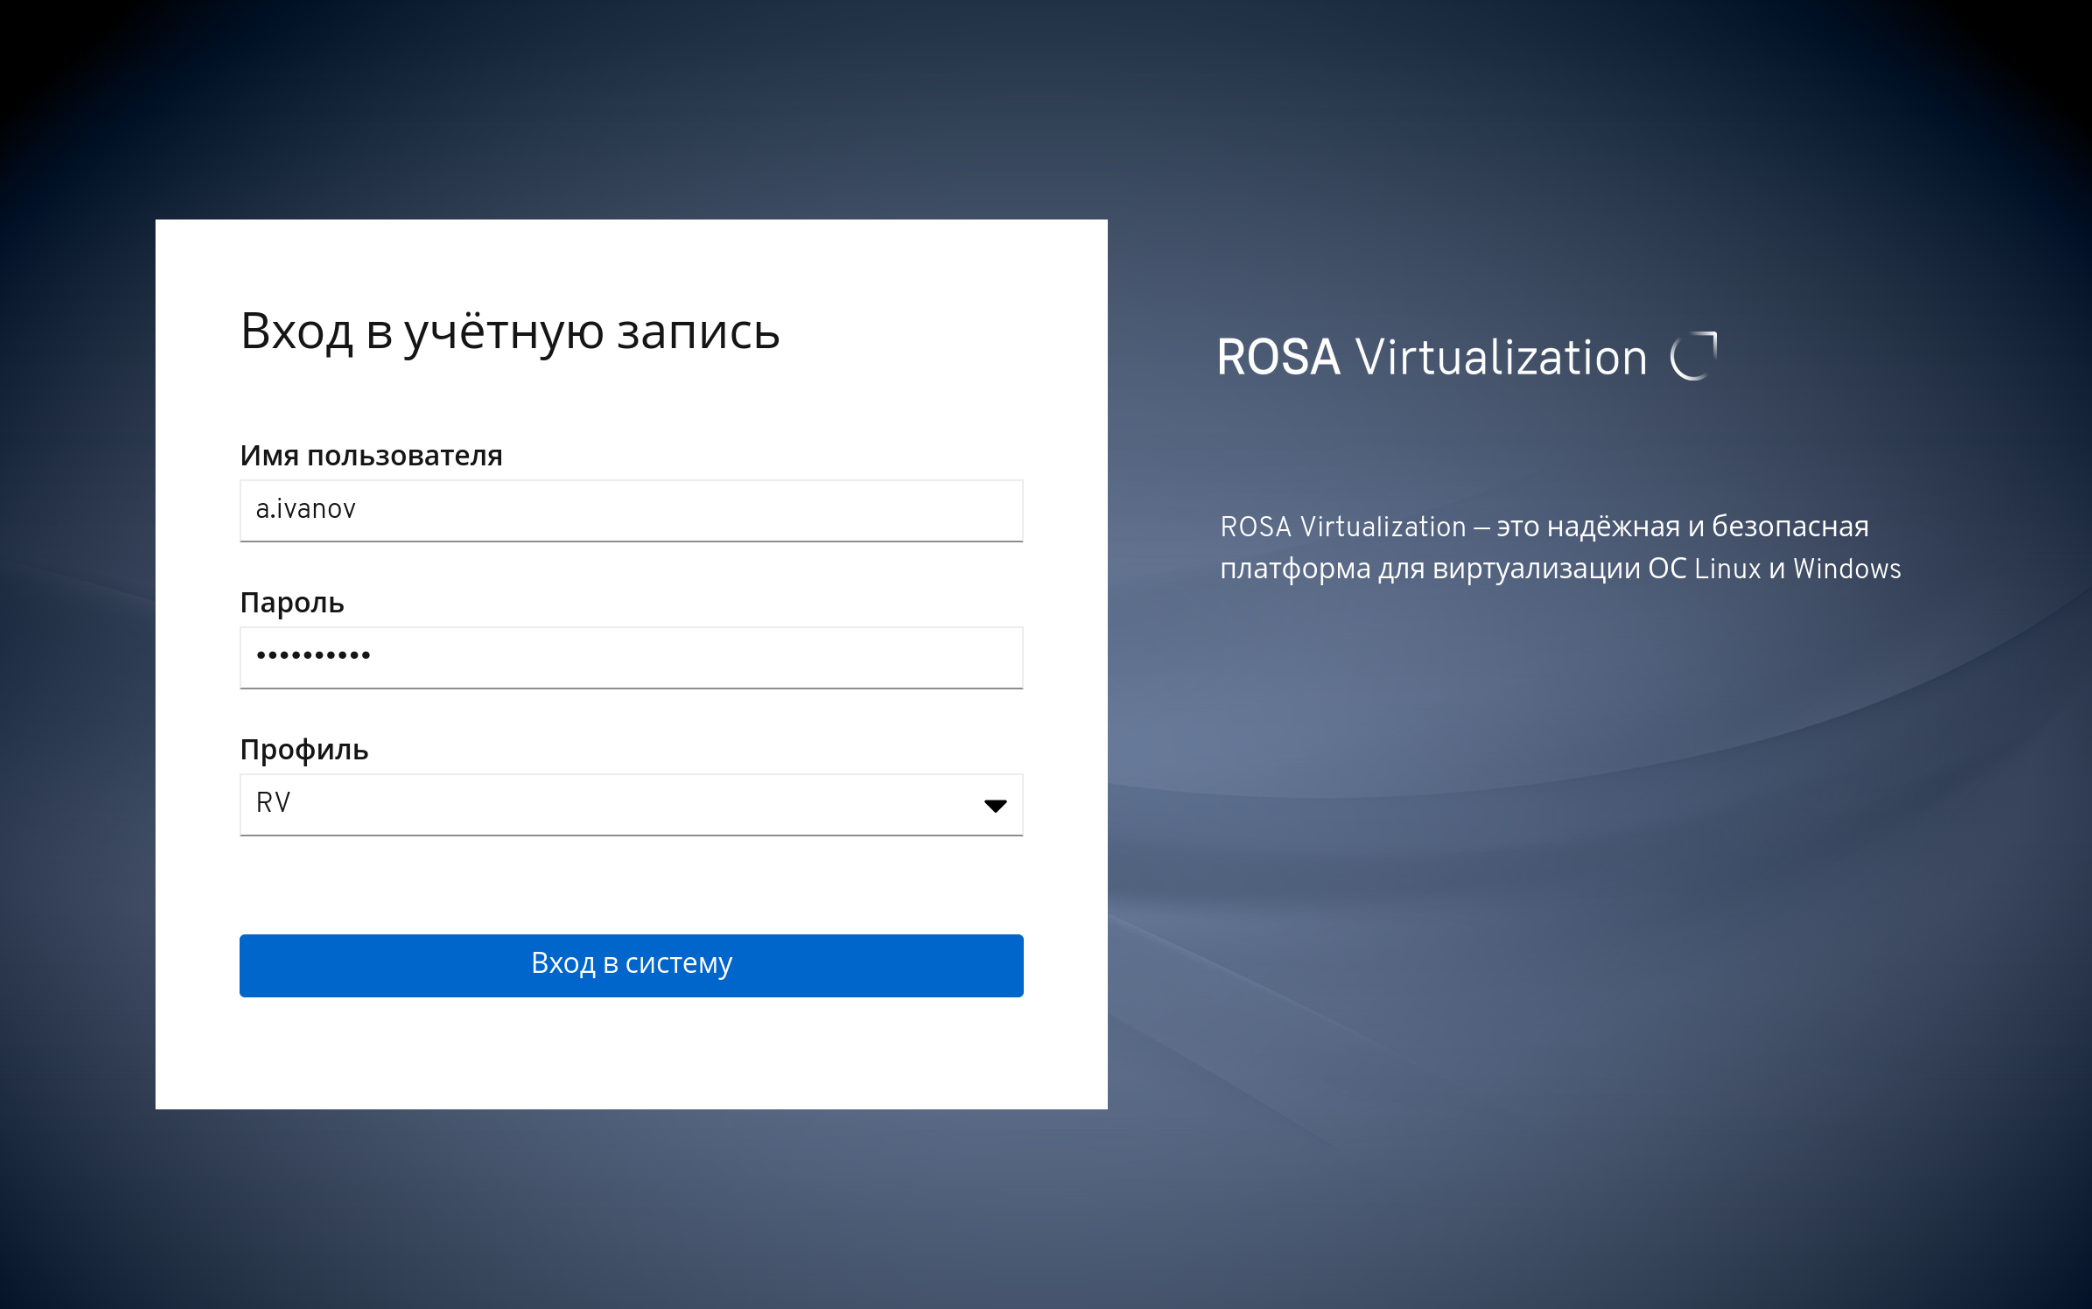Focus the Пароль input field

coord(630,657)
